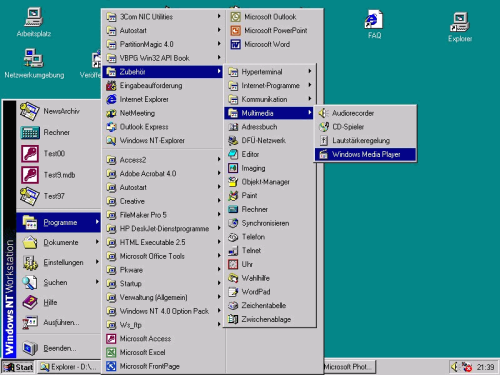This screenshot has width=500, height=375.
Task: Open the Paint icon in Zubehör
Action: point(233,196)
